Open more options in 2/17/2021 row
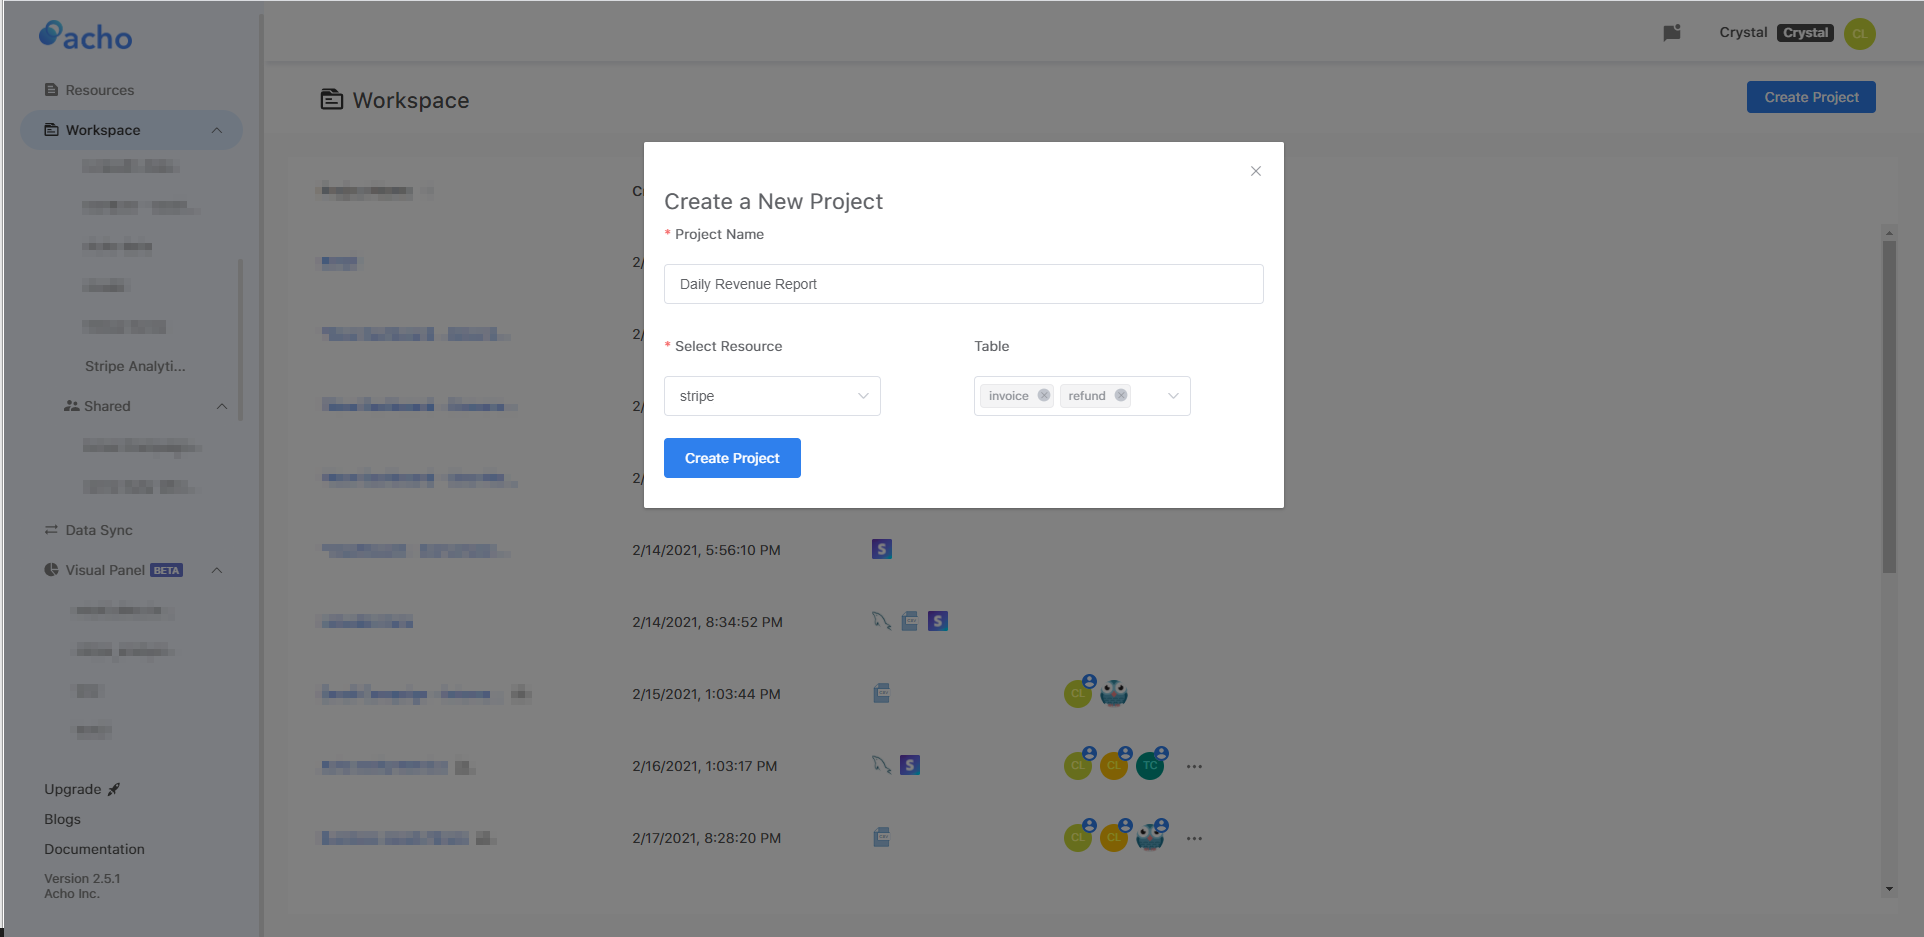Screen dimensions: 1924x937 click(x=1194, y=838)
